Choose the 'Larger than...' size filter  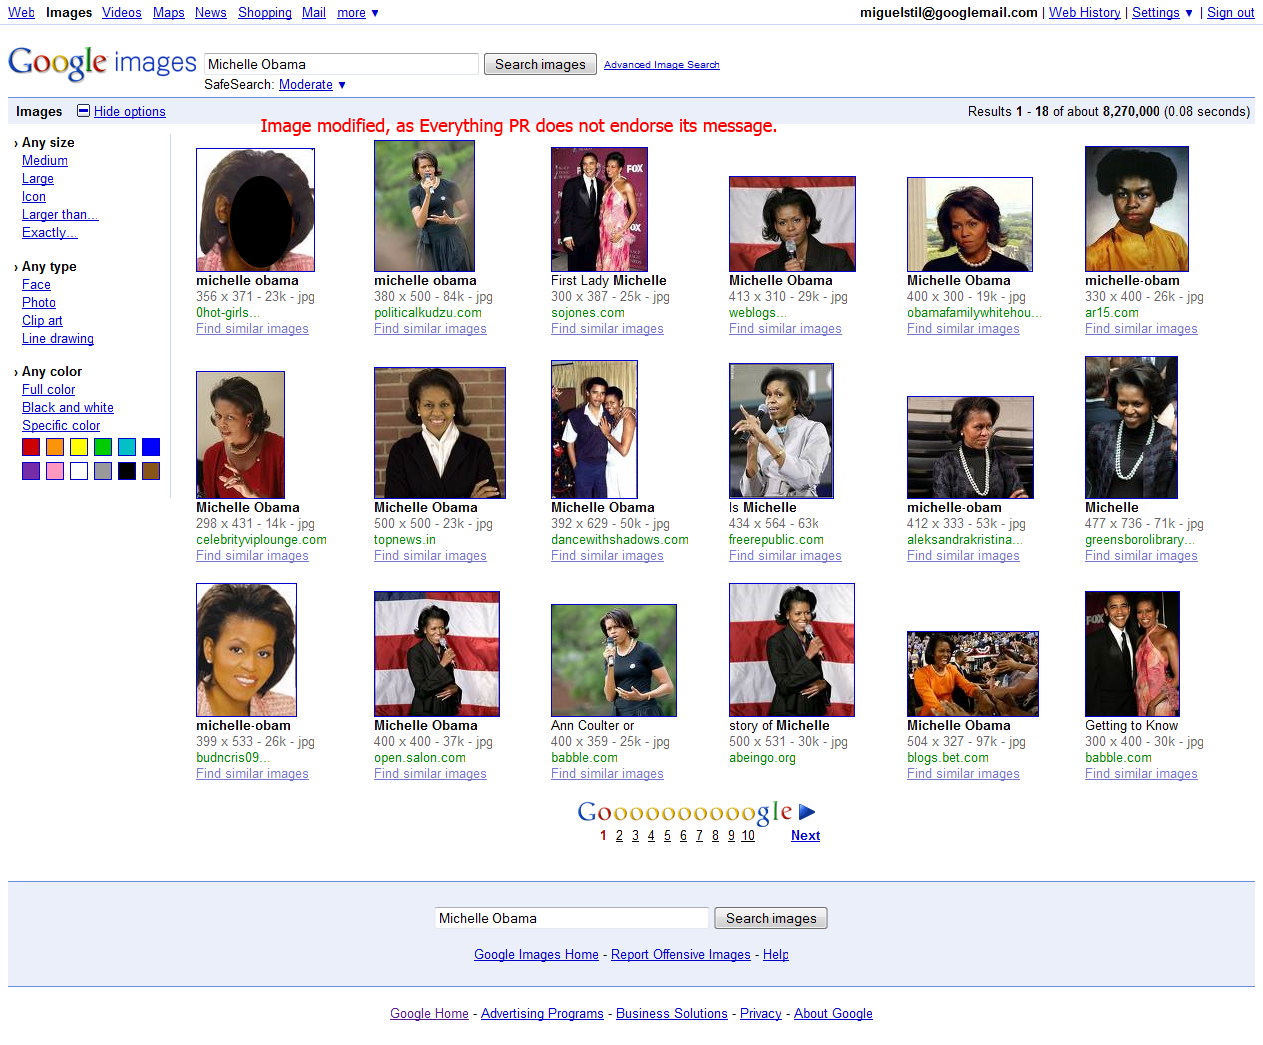[60, 215]
